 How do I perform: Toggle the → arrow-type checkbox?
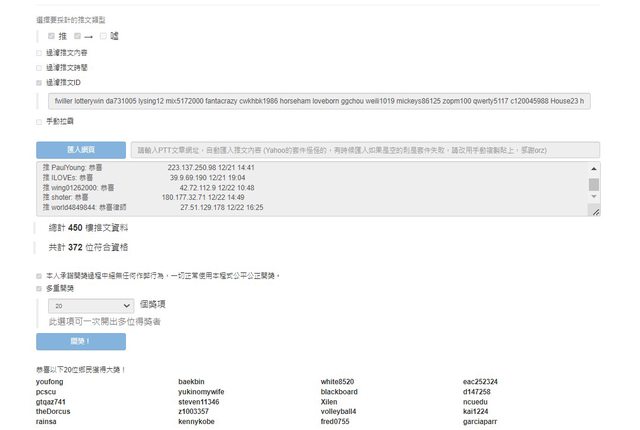[77, 36]
